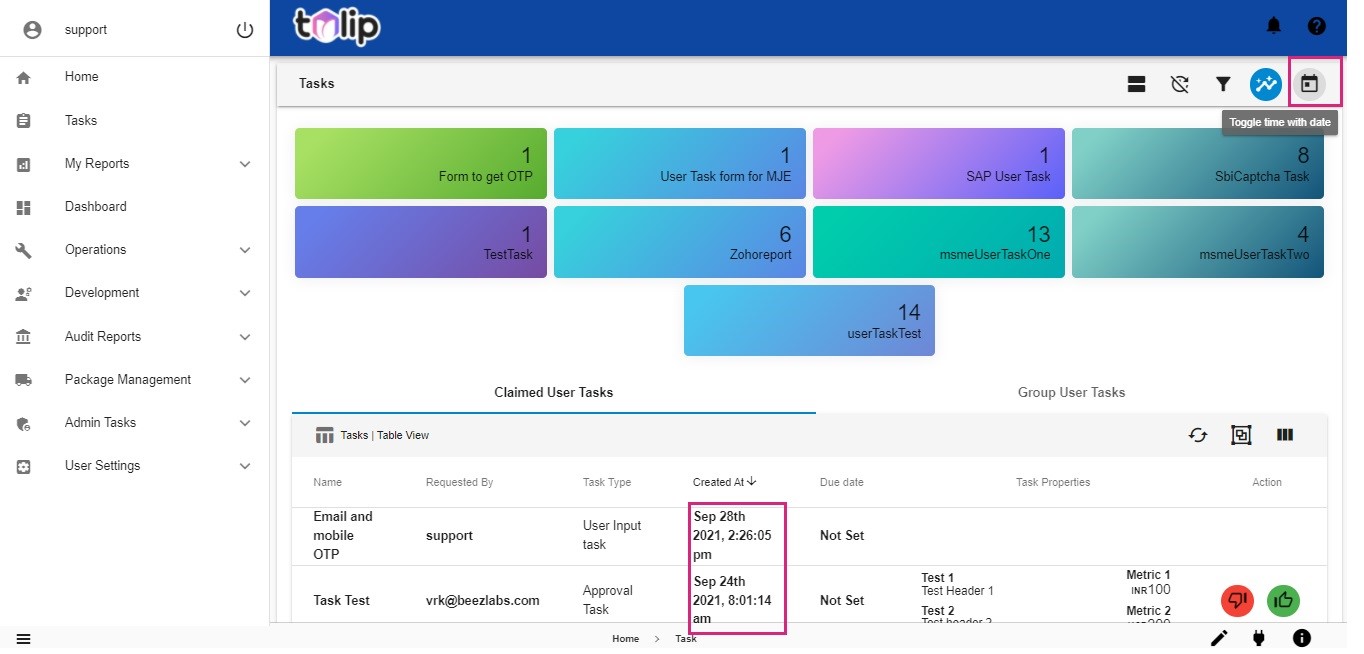Open the hamburger menu in bottom bar

click(x=23, y=639)
